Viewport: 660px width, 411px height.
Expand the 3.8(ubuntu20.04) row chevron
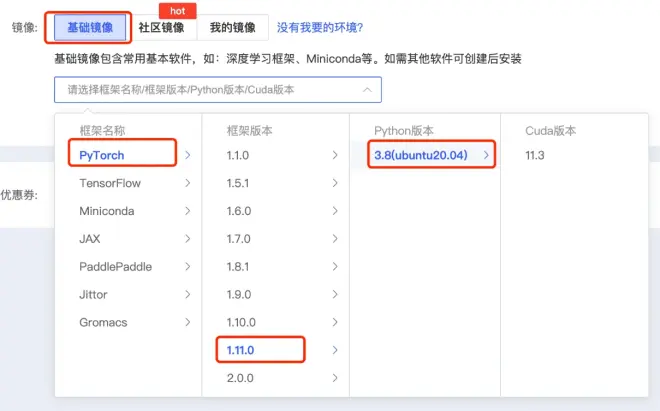point(487,155)
